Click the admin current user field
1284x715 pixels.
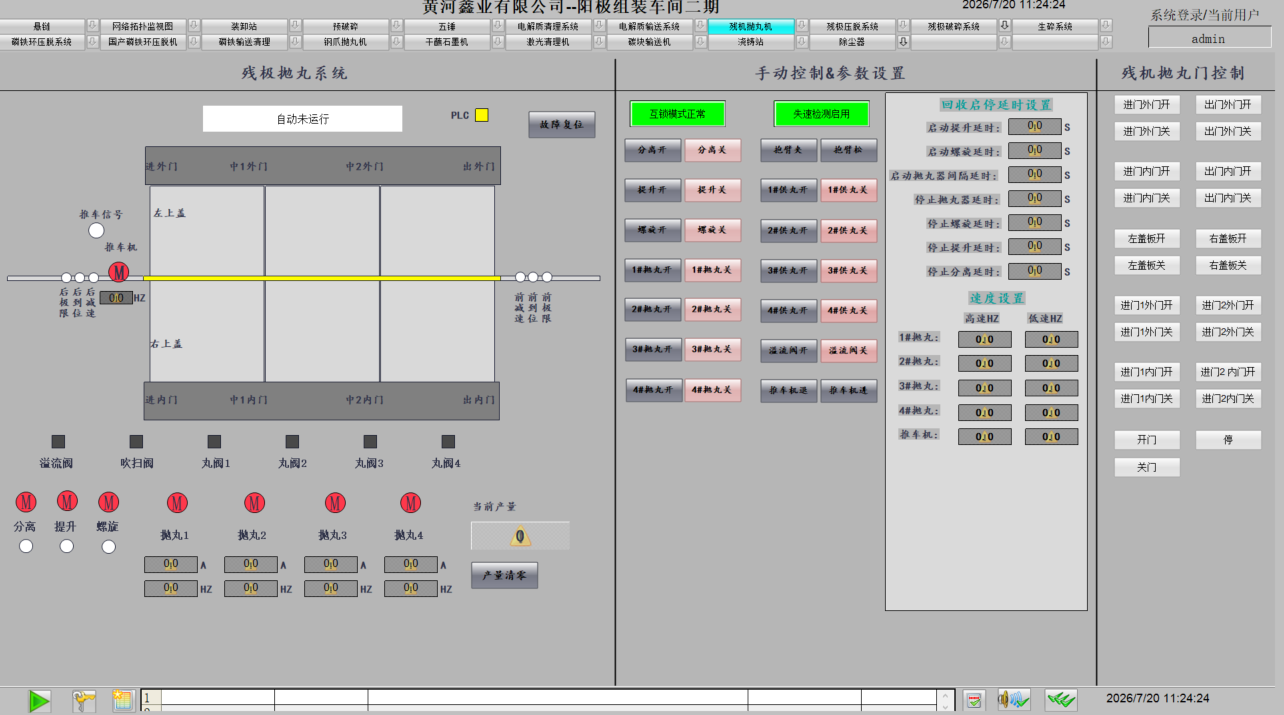pos(1208,38)
